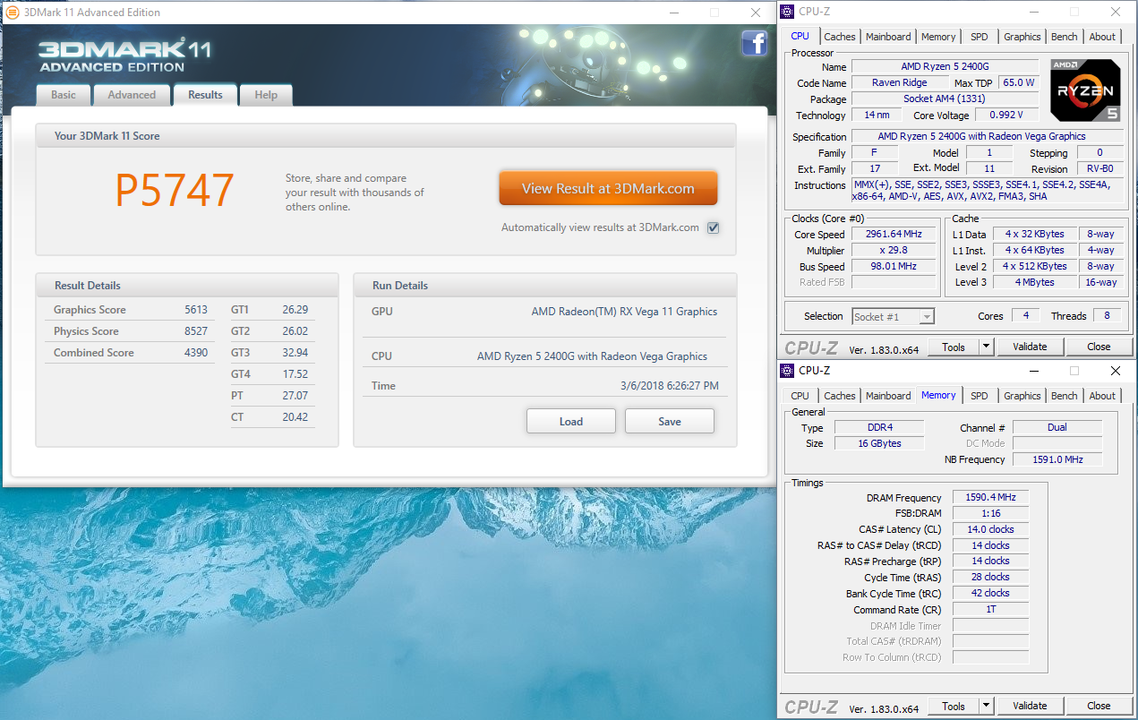Screen dimensions: 1138x720
Task: Click the P5747 score value
Action: (x=175, y=190)
